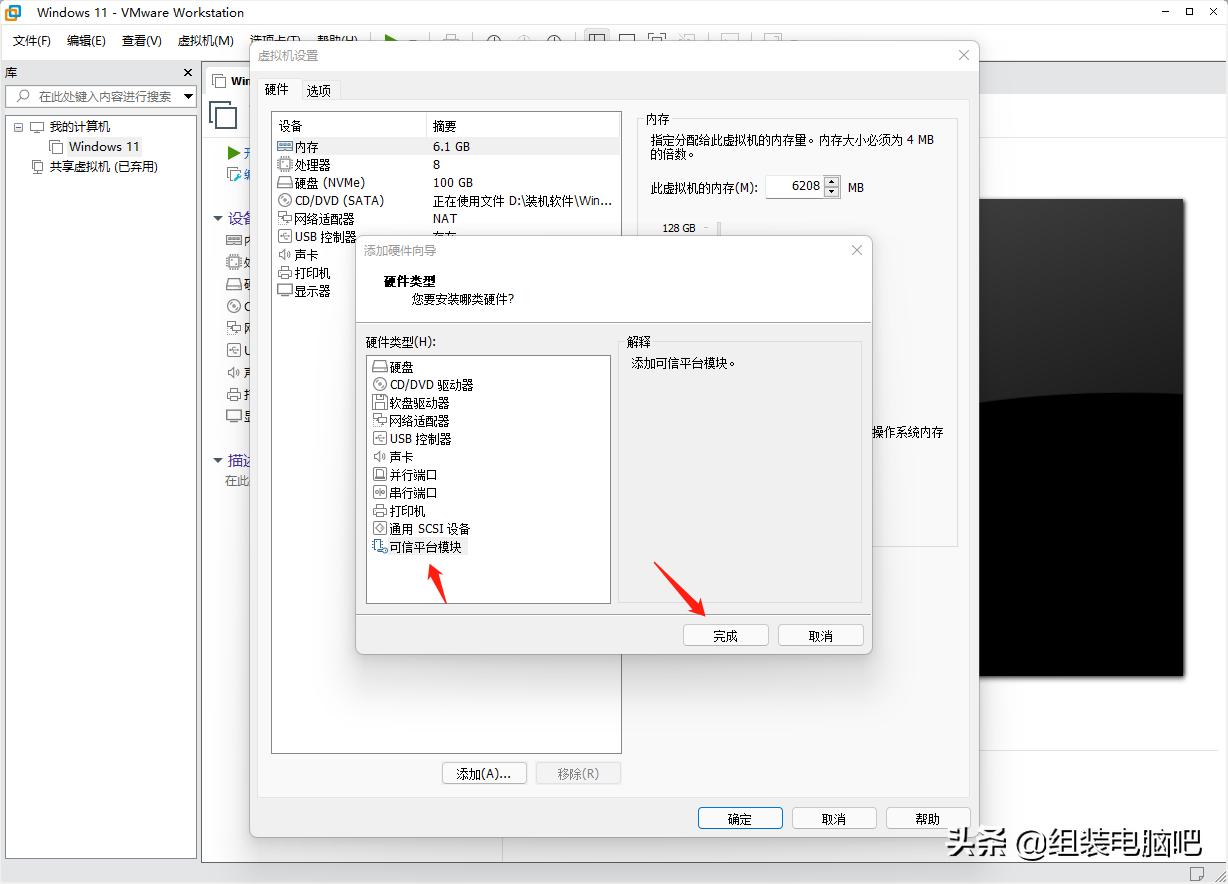Select 网络适配器 in the VM device list
The image size is (1228, 884).
320,218
